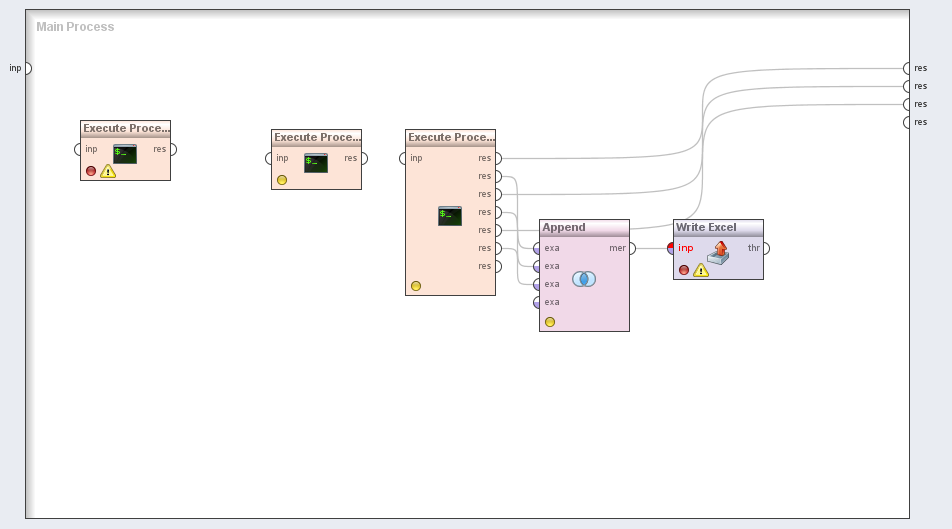Click the Write Excel operator's export icon
Viewport: 952px width, 529px height.
click(x=718, y=252)
